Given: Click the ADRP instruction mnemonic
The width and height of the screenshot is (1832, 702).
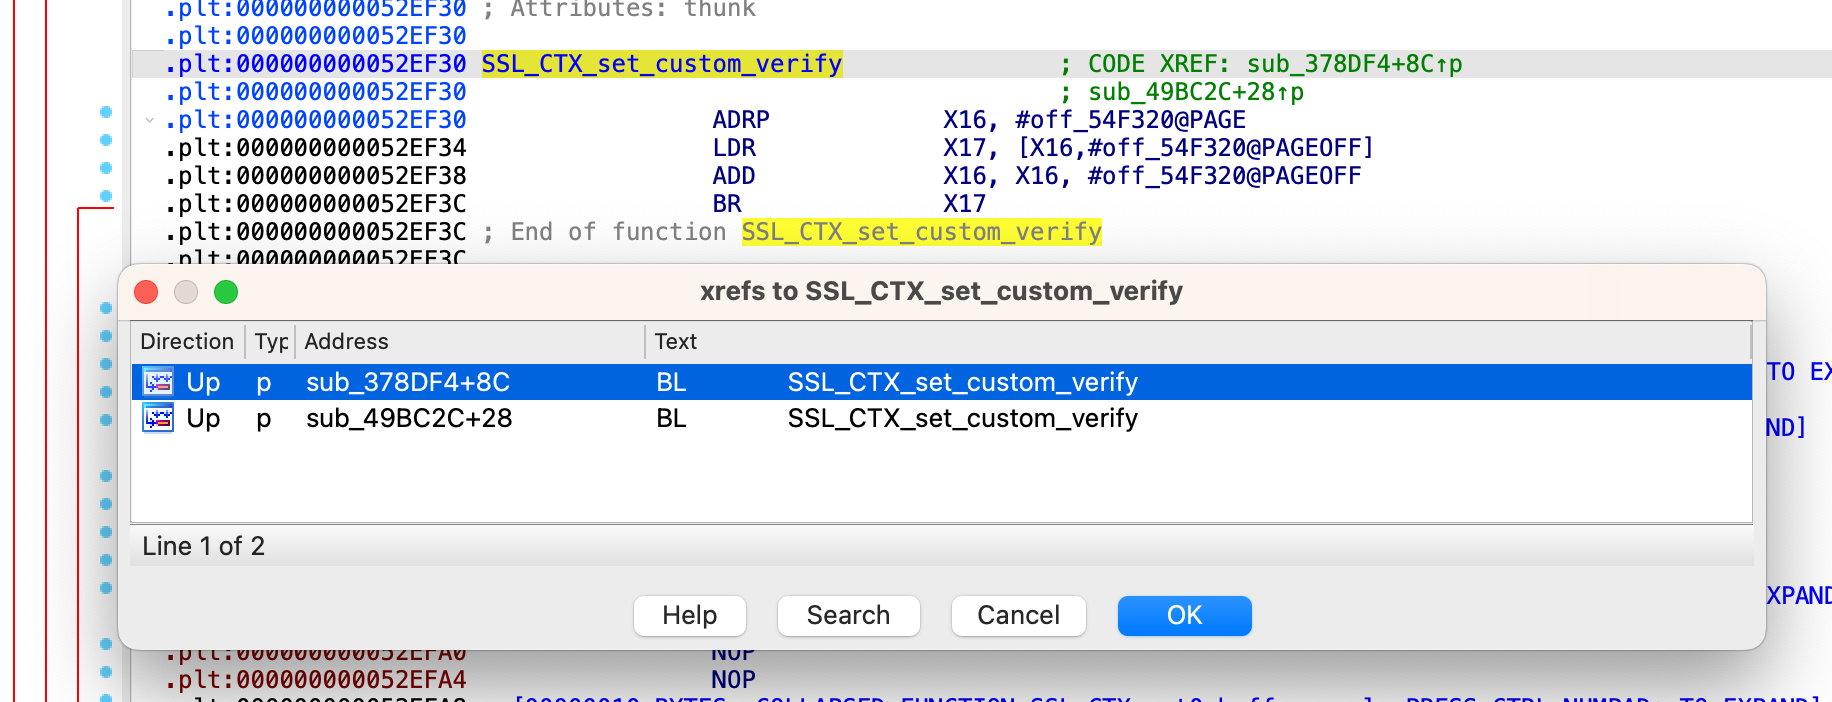Looking at the screenshot, I should (x=741, y=120).
